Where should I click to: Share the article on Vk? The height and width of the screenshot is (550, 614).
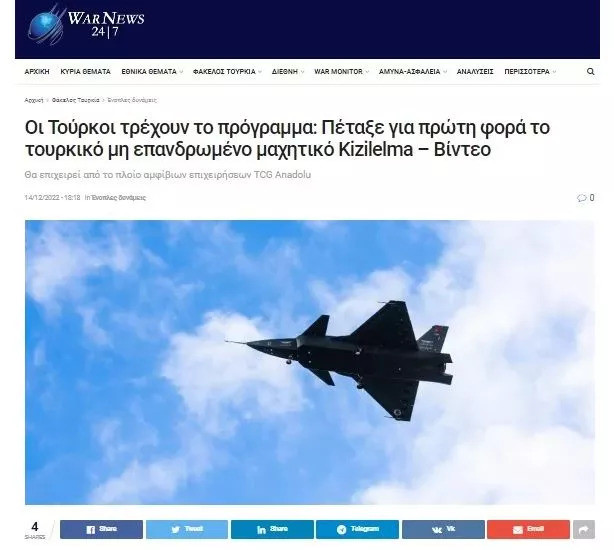pyautogui.click(x=443, y=529)
